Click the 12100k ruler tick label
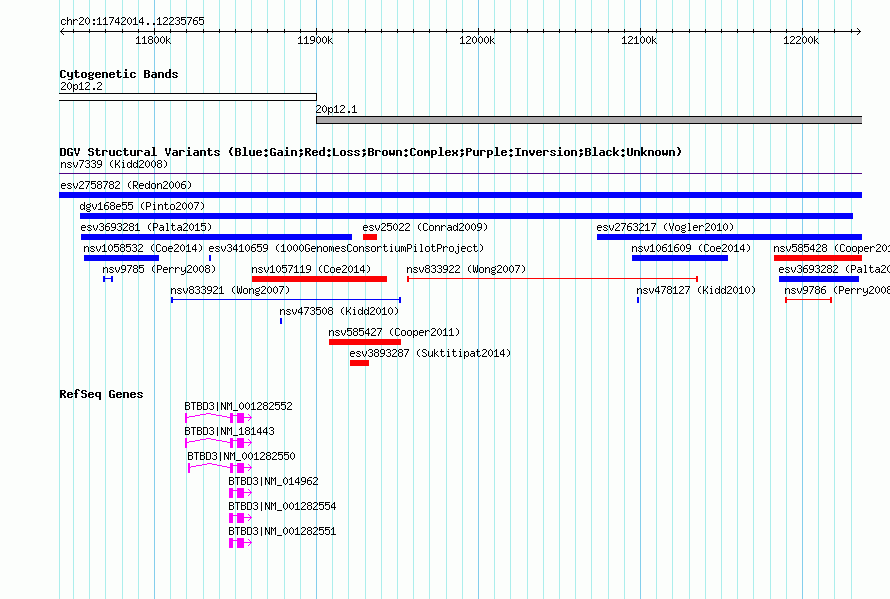 (x=639, y=40)
